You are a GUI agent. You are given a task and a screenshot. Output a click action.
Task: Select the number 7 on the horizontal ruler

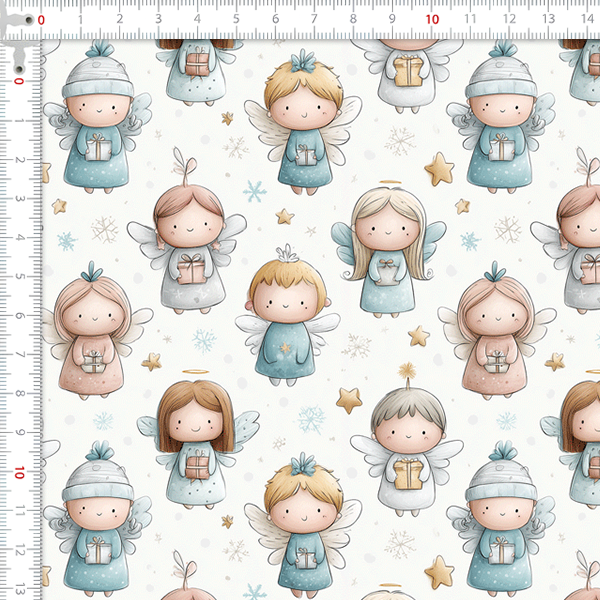[314, 19]
